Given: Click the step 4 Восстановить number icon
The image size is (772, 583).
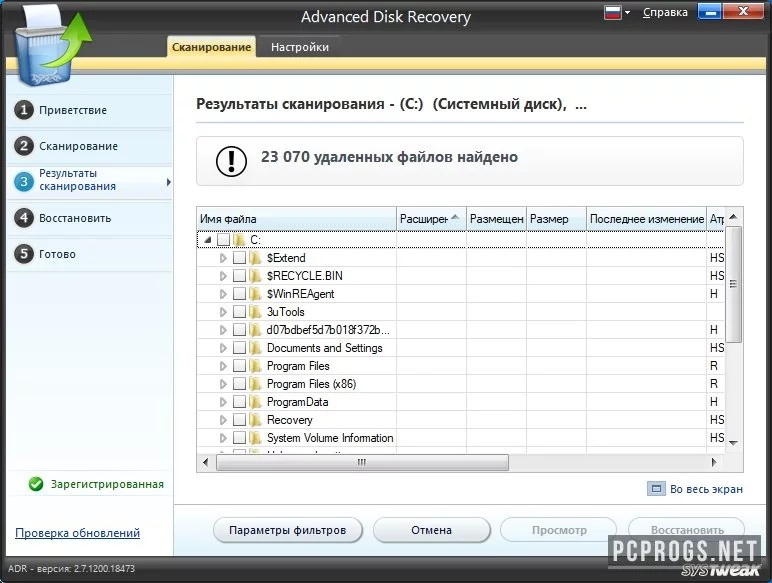Looking at the screenshot, I should [24, 218].
